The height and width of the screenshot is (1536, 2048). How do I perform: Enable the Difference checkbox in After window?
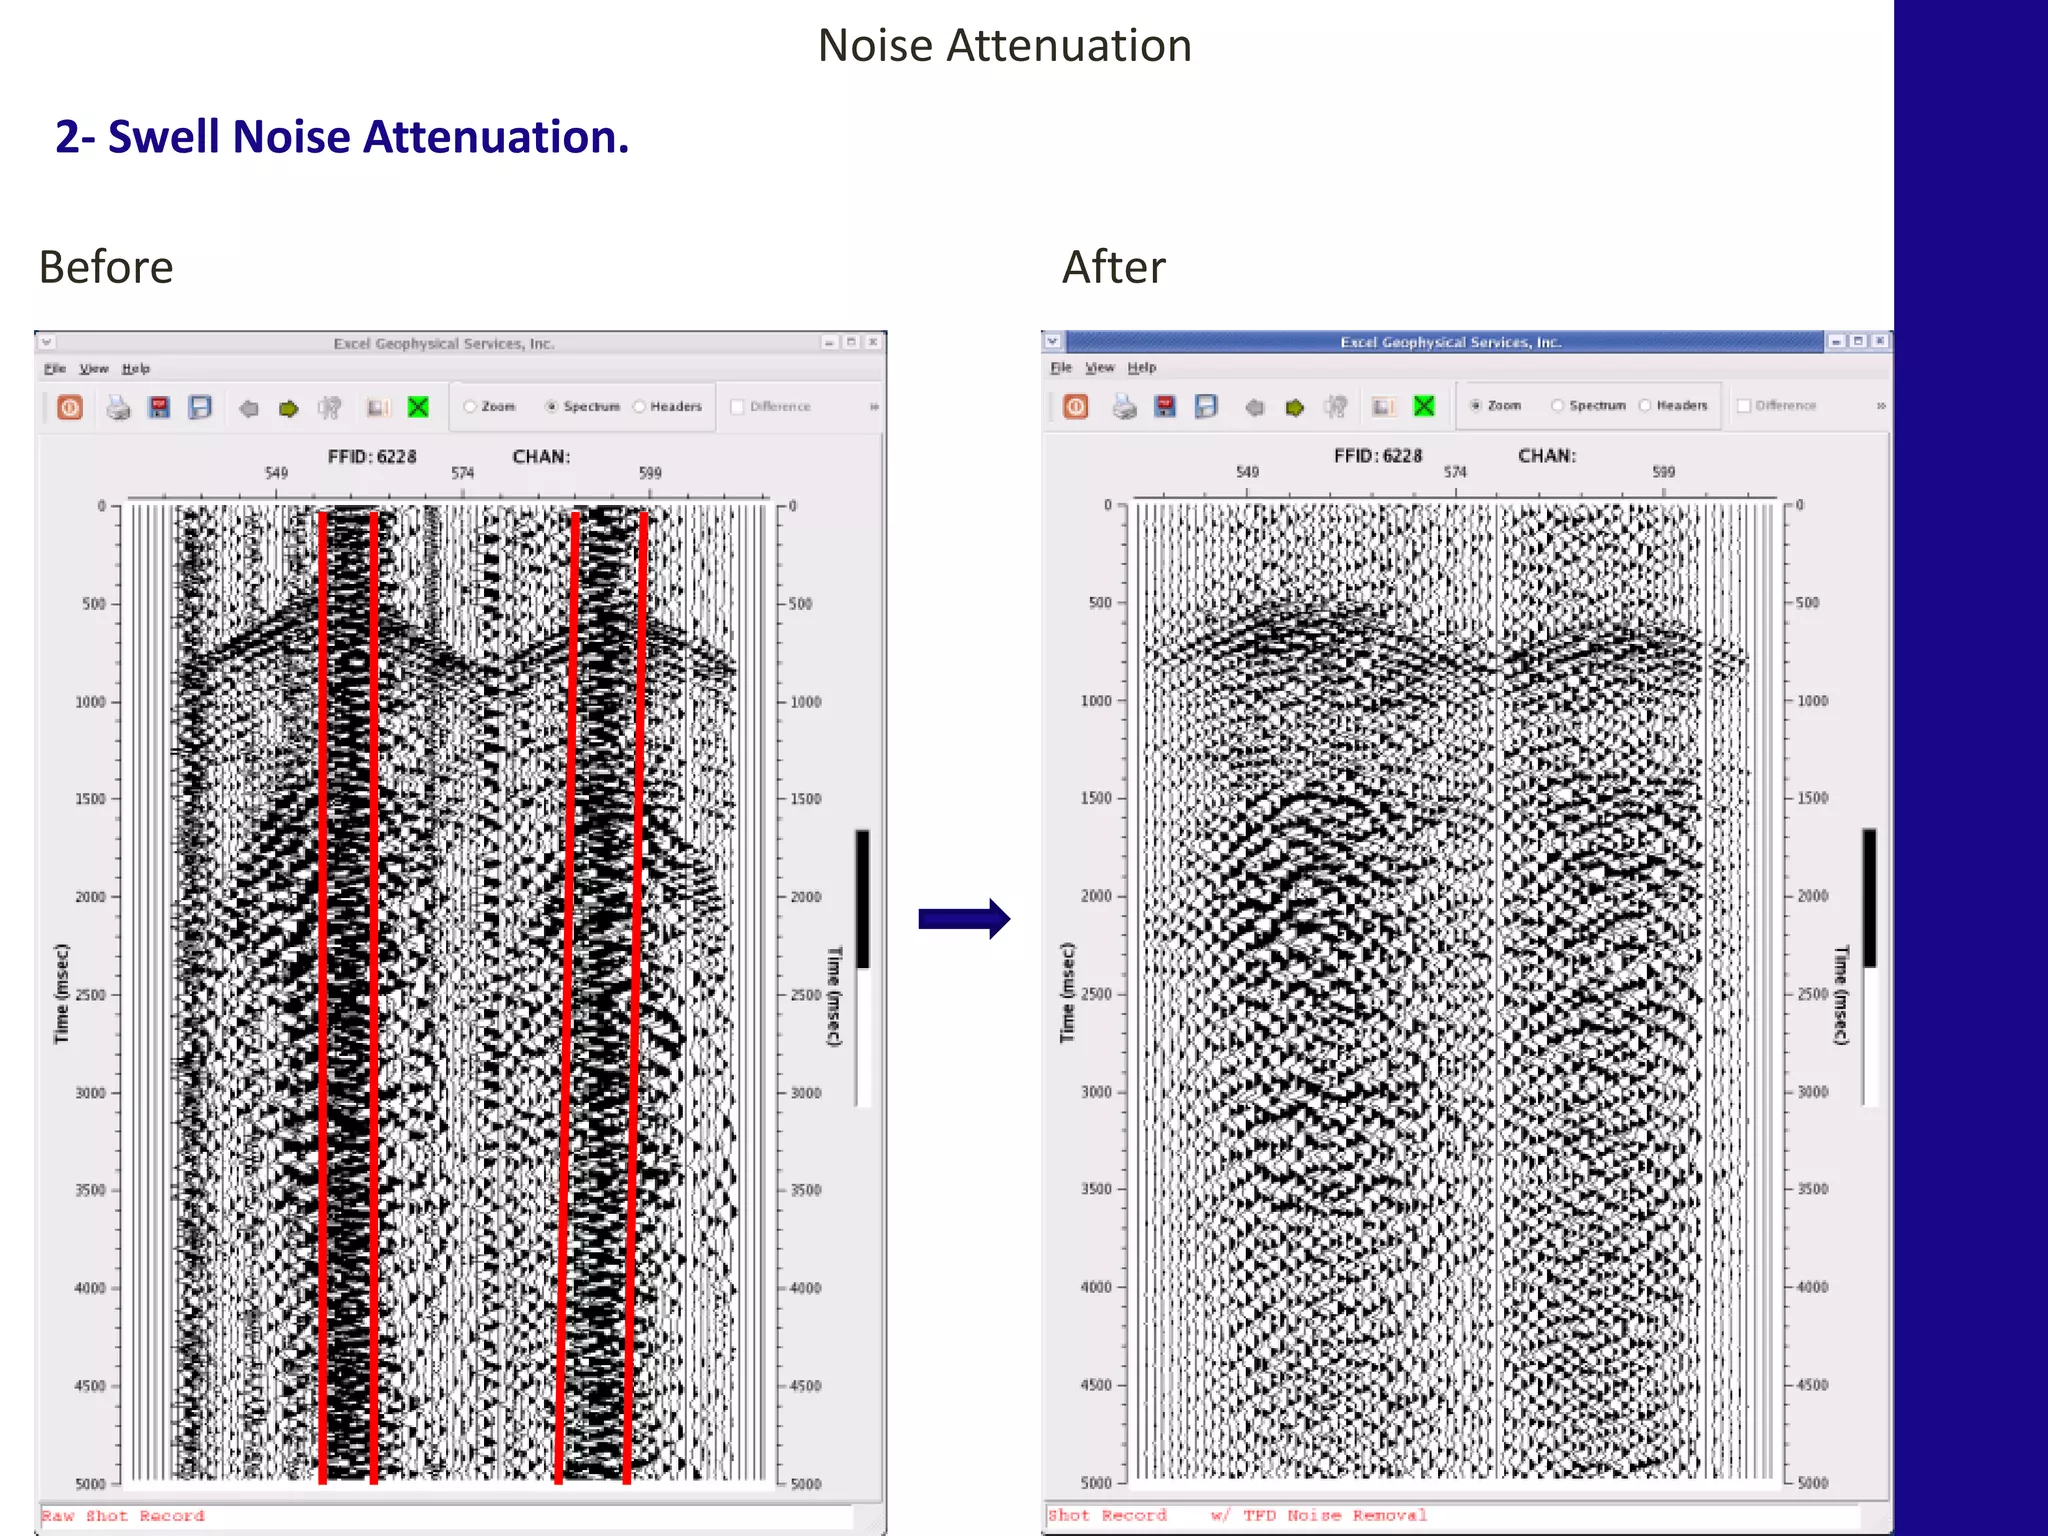[x=1744, y=405]
